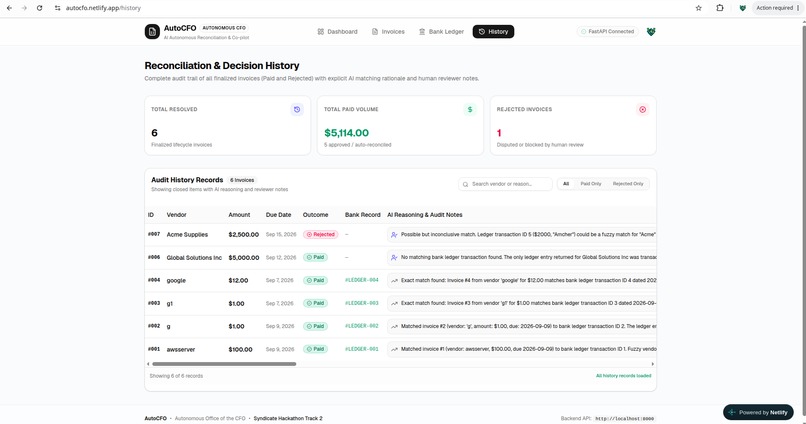Select the All filter
This screenshot has width=806, height=424.
(566, 184)
